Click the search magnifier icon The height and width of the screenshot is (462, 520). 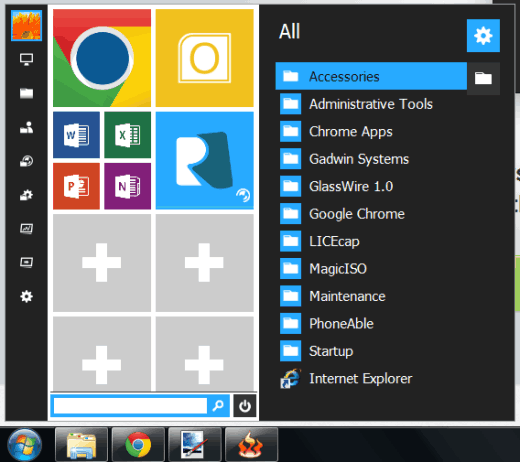pos(218,406)
